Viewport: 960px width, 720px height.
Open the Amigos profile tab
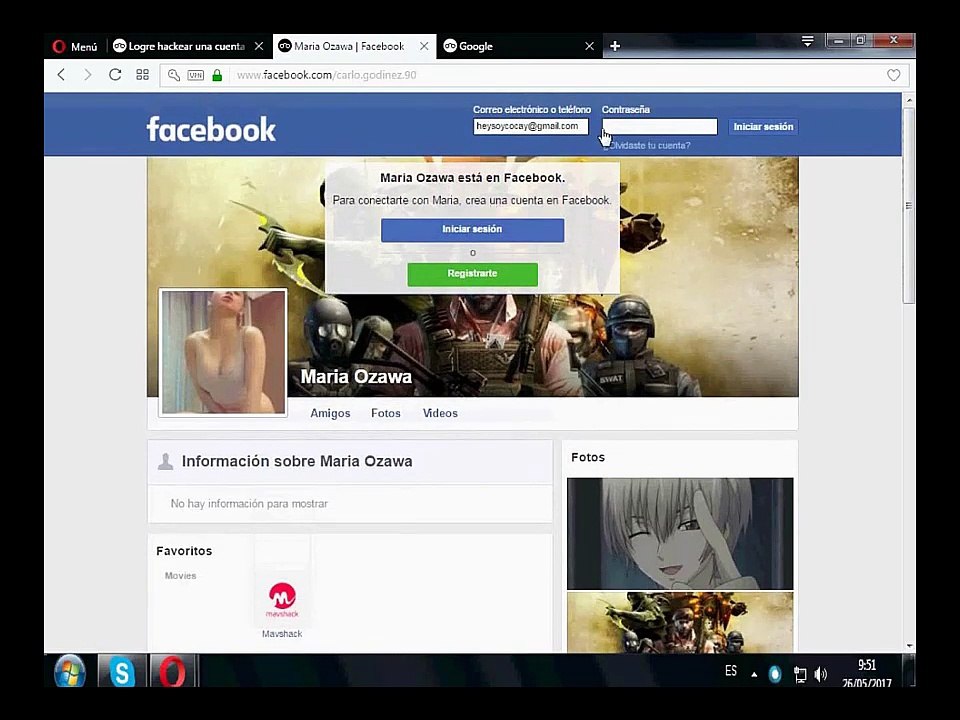click(330, 413)
